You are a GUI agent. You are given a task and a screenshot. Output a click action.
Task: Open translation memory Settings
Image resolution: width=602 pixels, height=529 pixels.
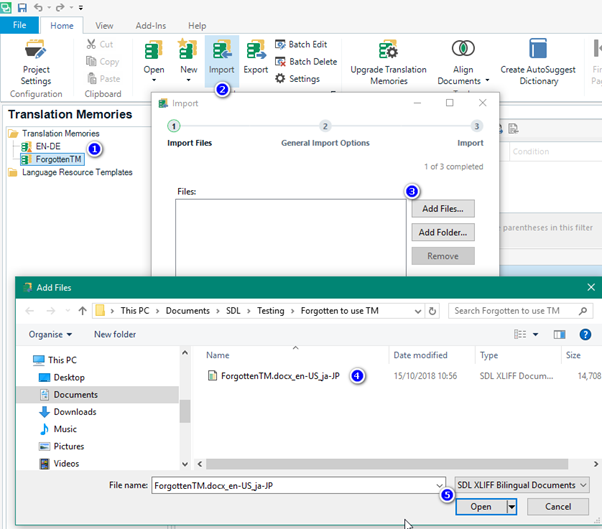pyautogui.click(x=298, y=79)
